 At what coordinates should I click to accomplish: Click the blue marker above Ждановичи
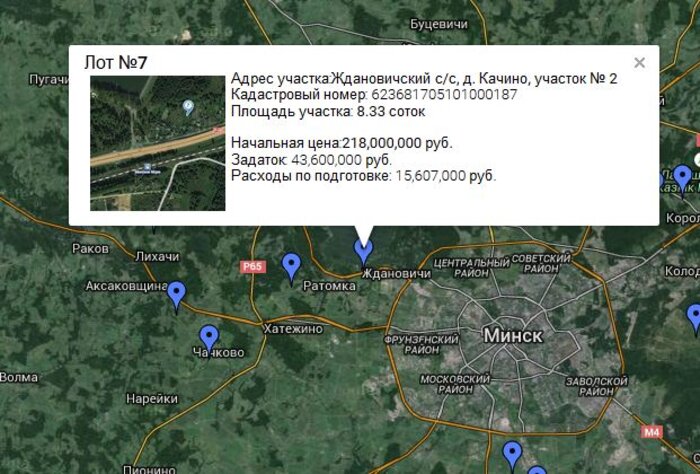pos(364,248)
